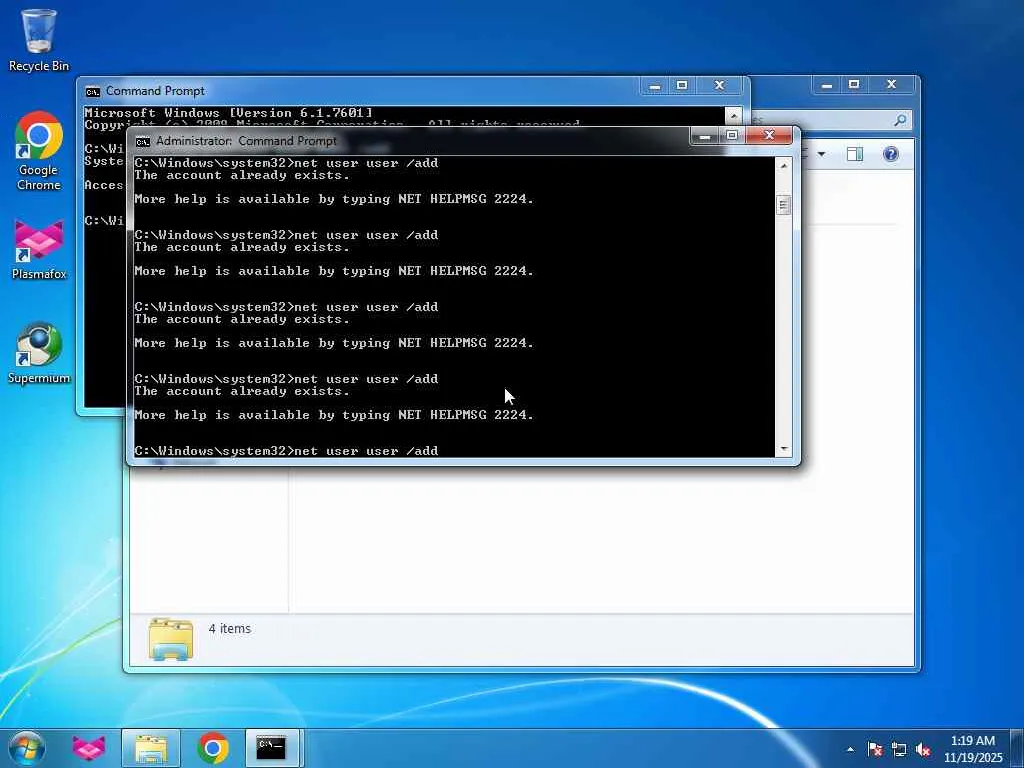Select the Google Chrome desktop shortcut
The image size is (1024, 768).
pyautogui.click(x=39, y=151)
